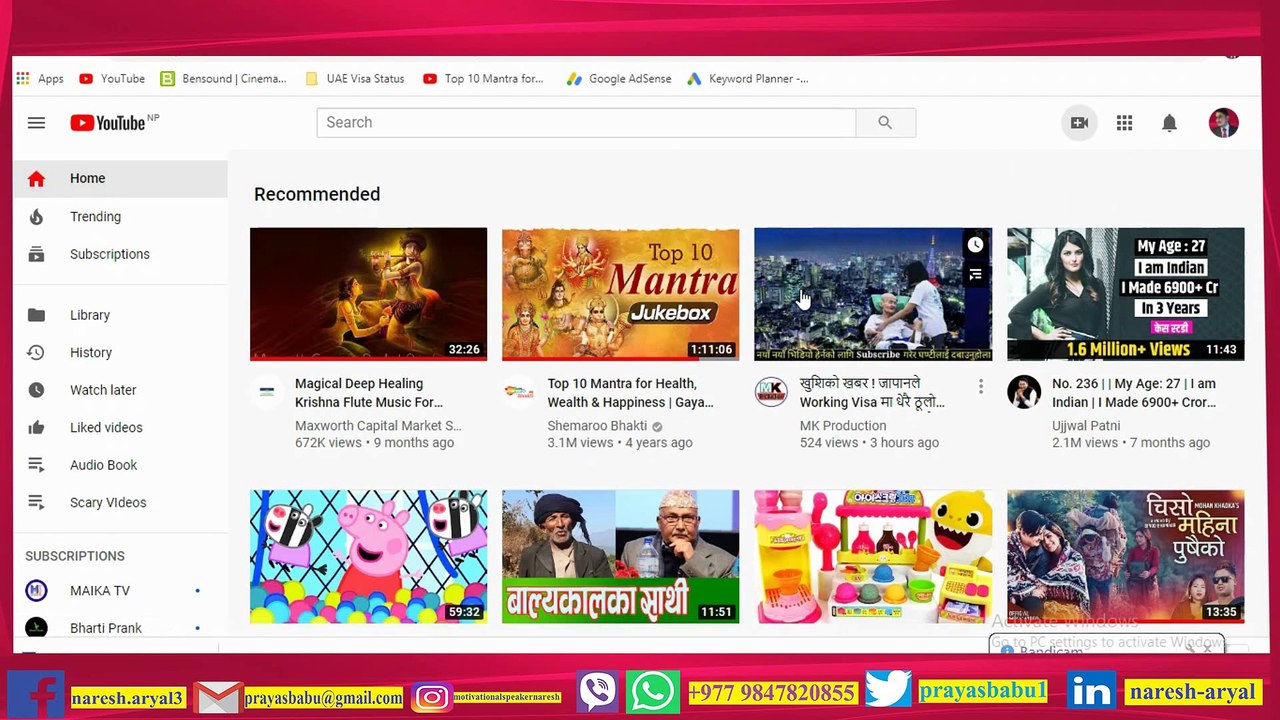This screenshot has height=720, width=1280.
Task: Open the YouTube apps grid icon
Action: click(x=1124, y=123)
